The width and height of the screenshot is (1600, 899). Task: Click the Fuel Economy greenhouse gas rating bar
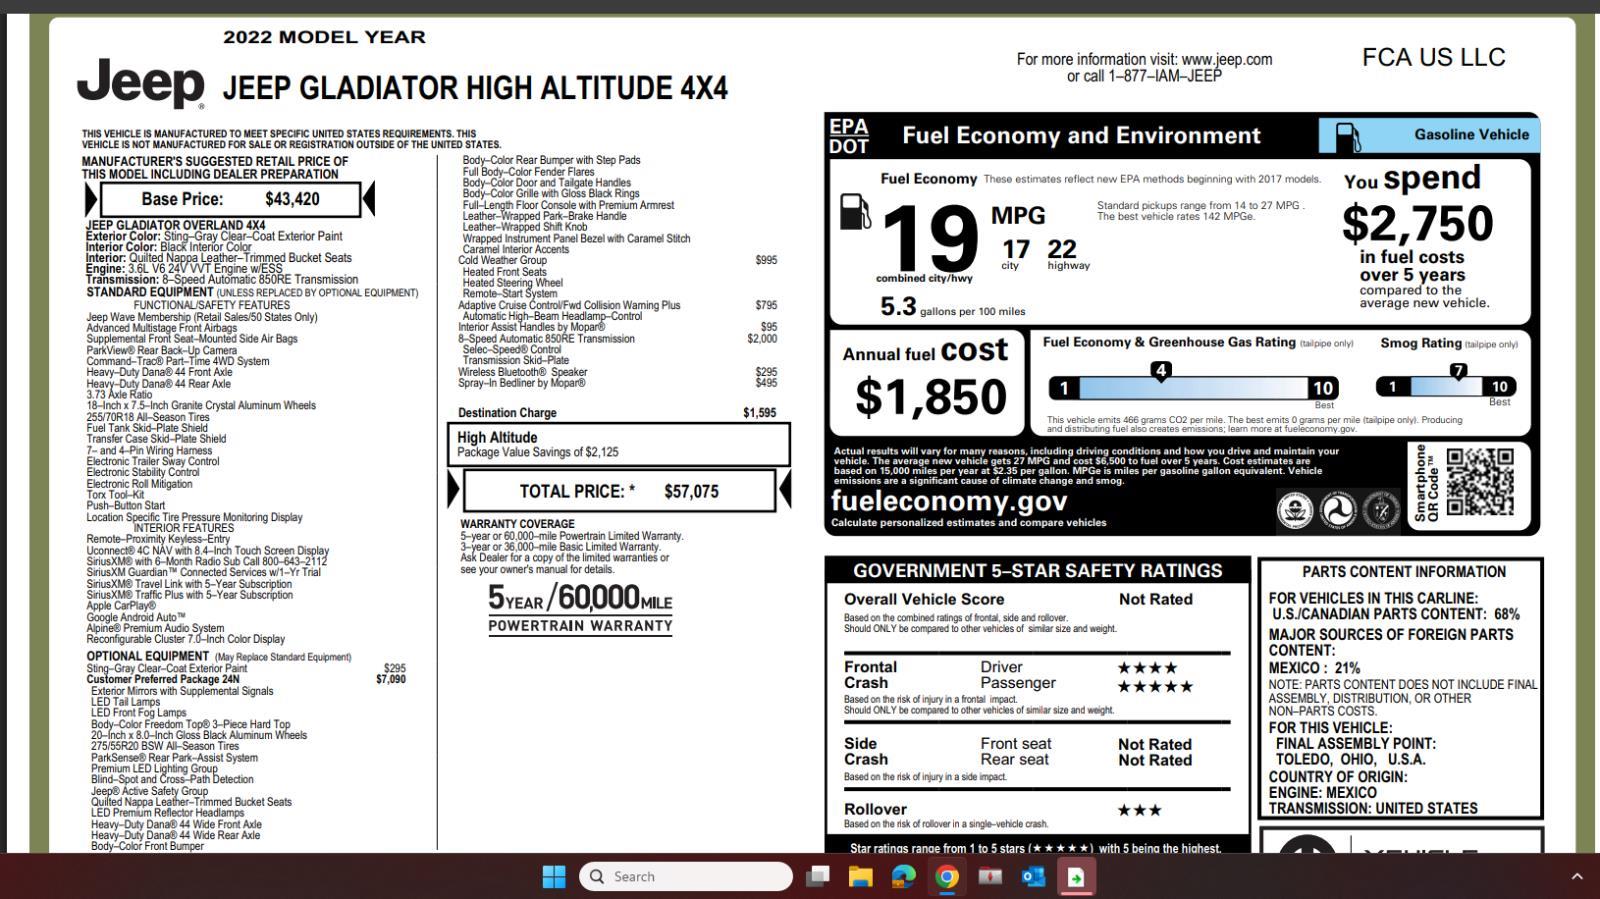pos(1193,388)
